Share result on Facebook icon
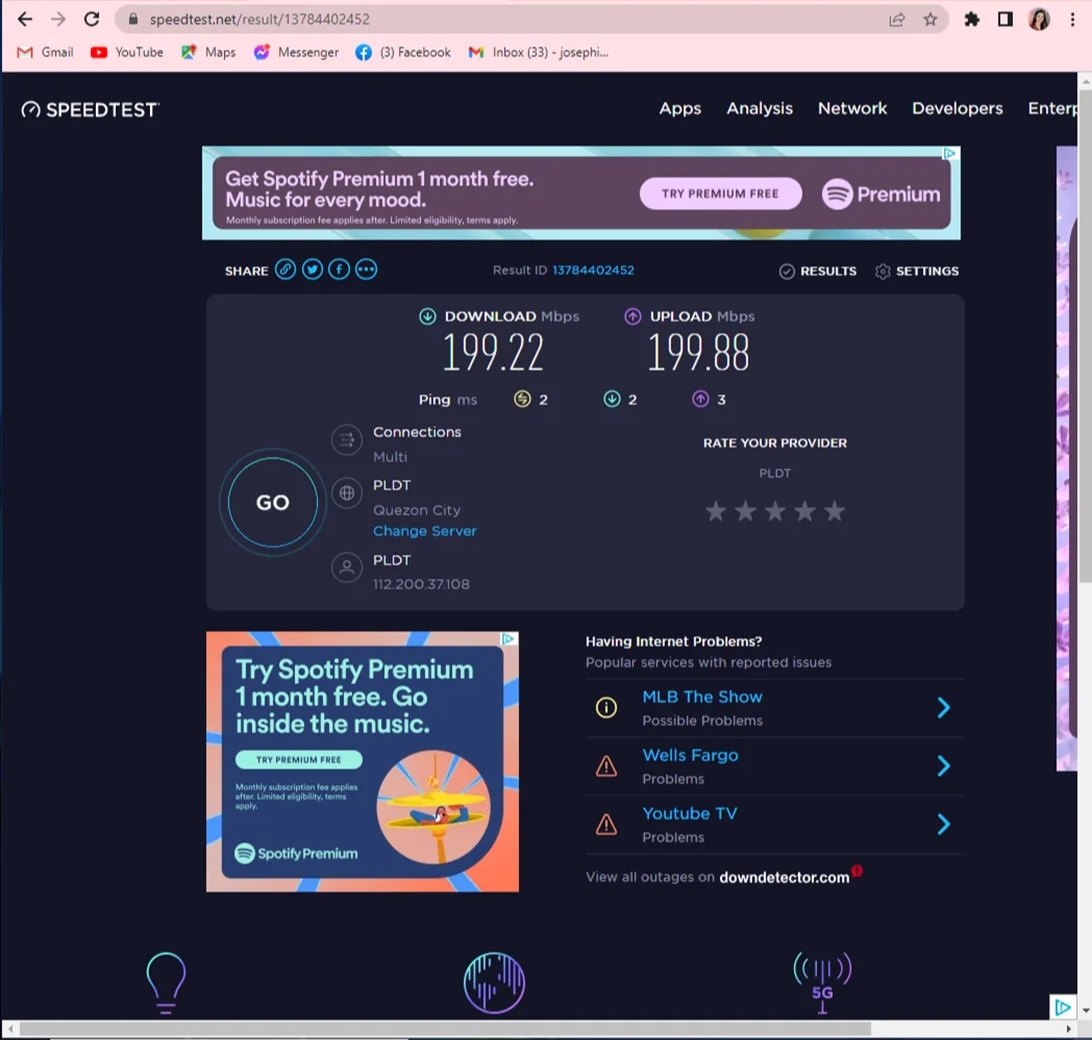 [x=339, y=270]
